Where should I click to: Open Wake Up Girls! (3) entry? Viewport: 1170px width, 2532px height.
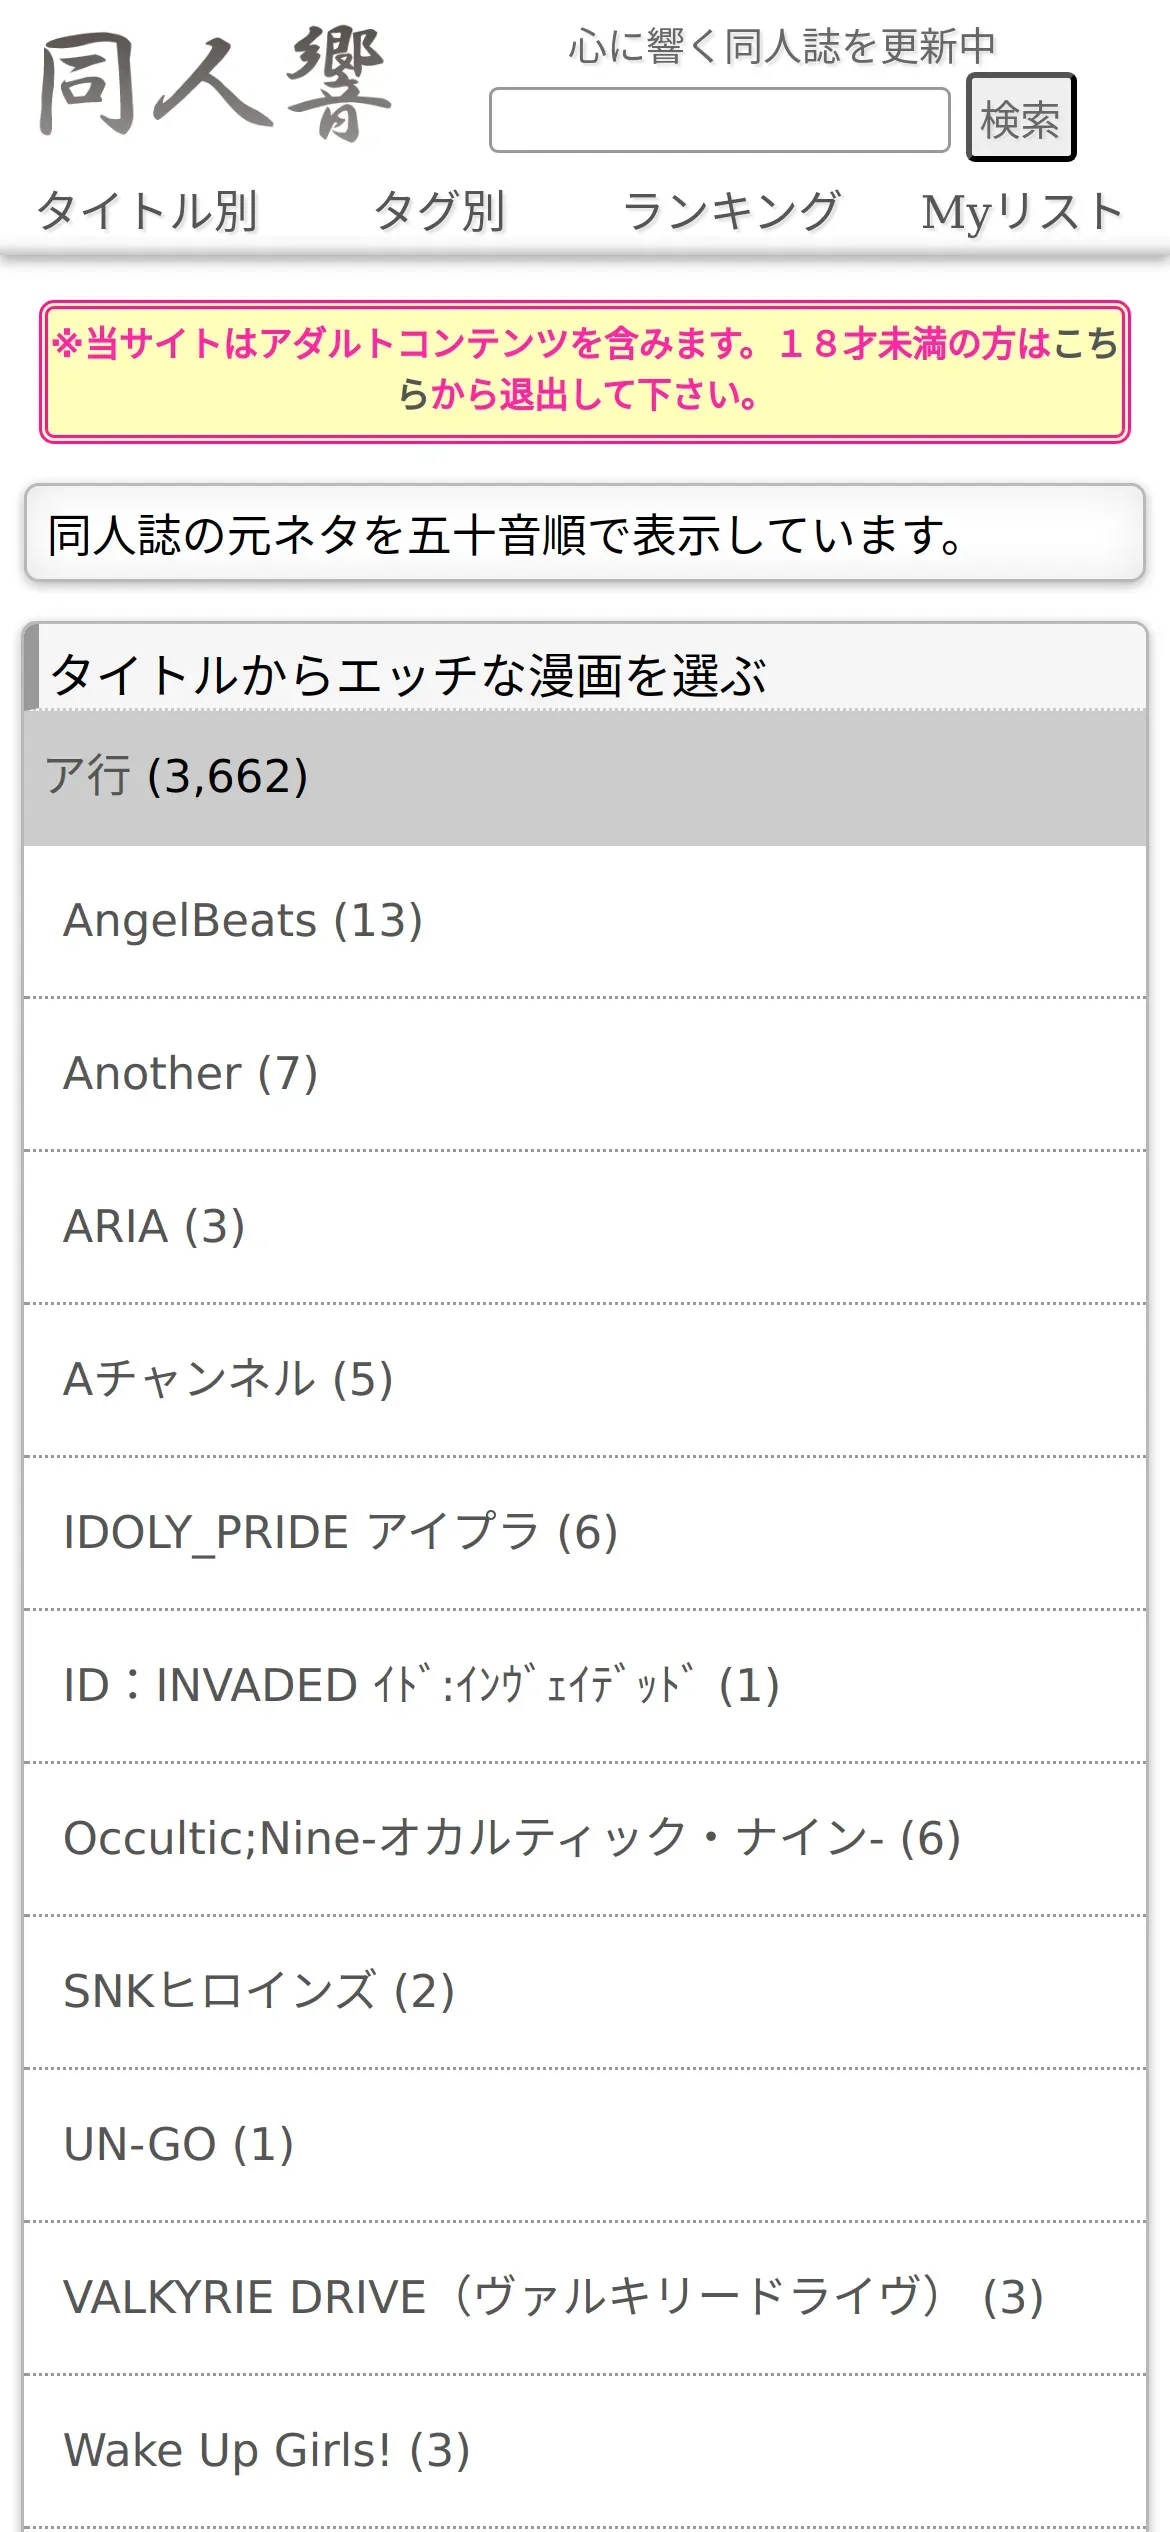pos(266,2450)
